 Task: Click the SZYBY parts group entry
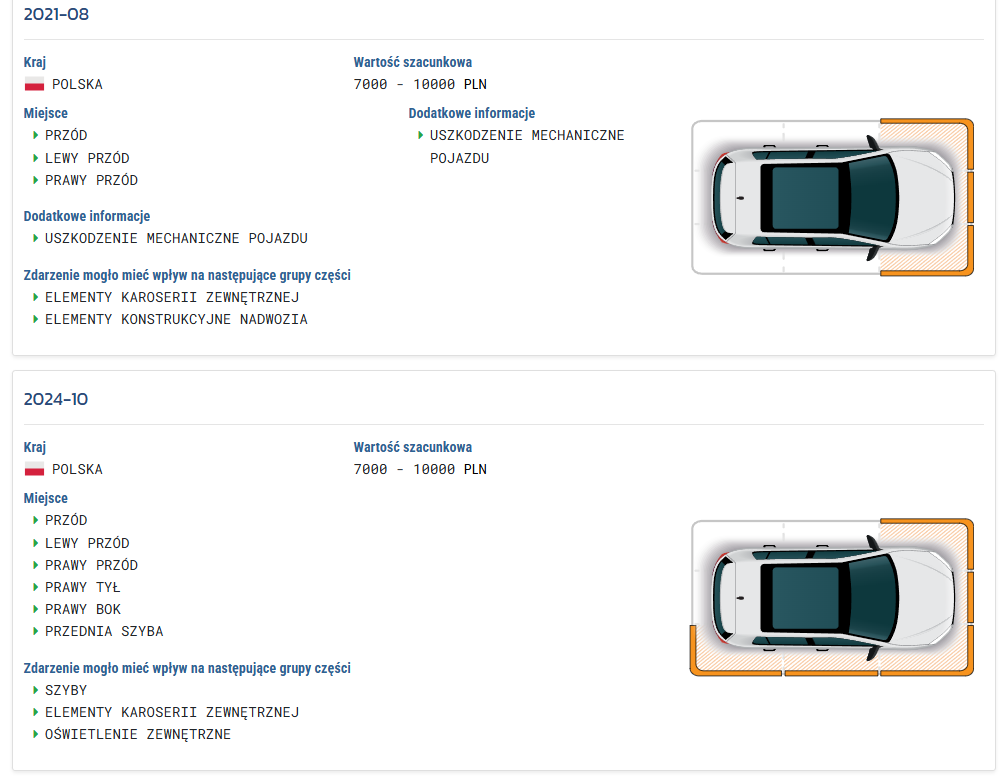[66, 690]
